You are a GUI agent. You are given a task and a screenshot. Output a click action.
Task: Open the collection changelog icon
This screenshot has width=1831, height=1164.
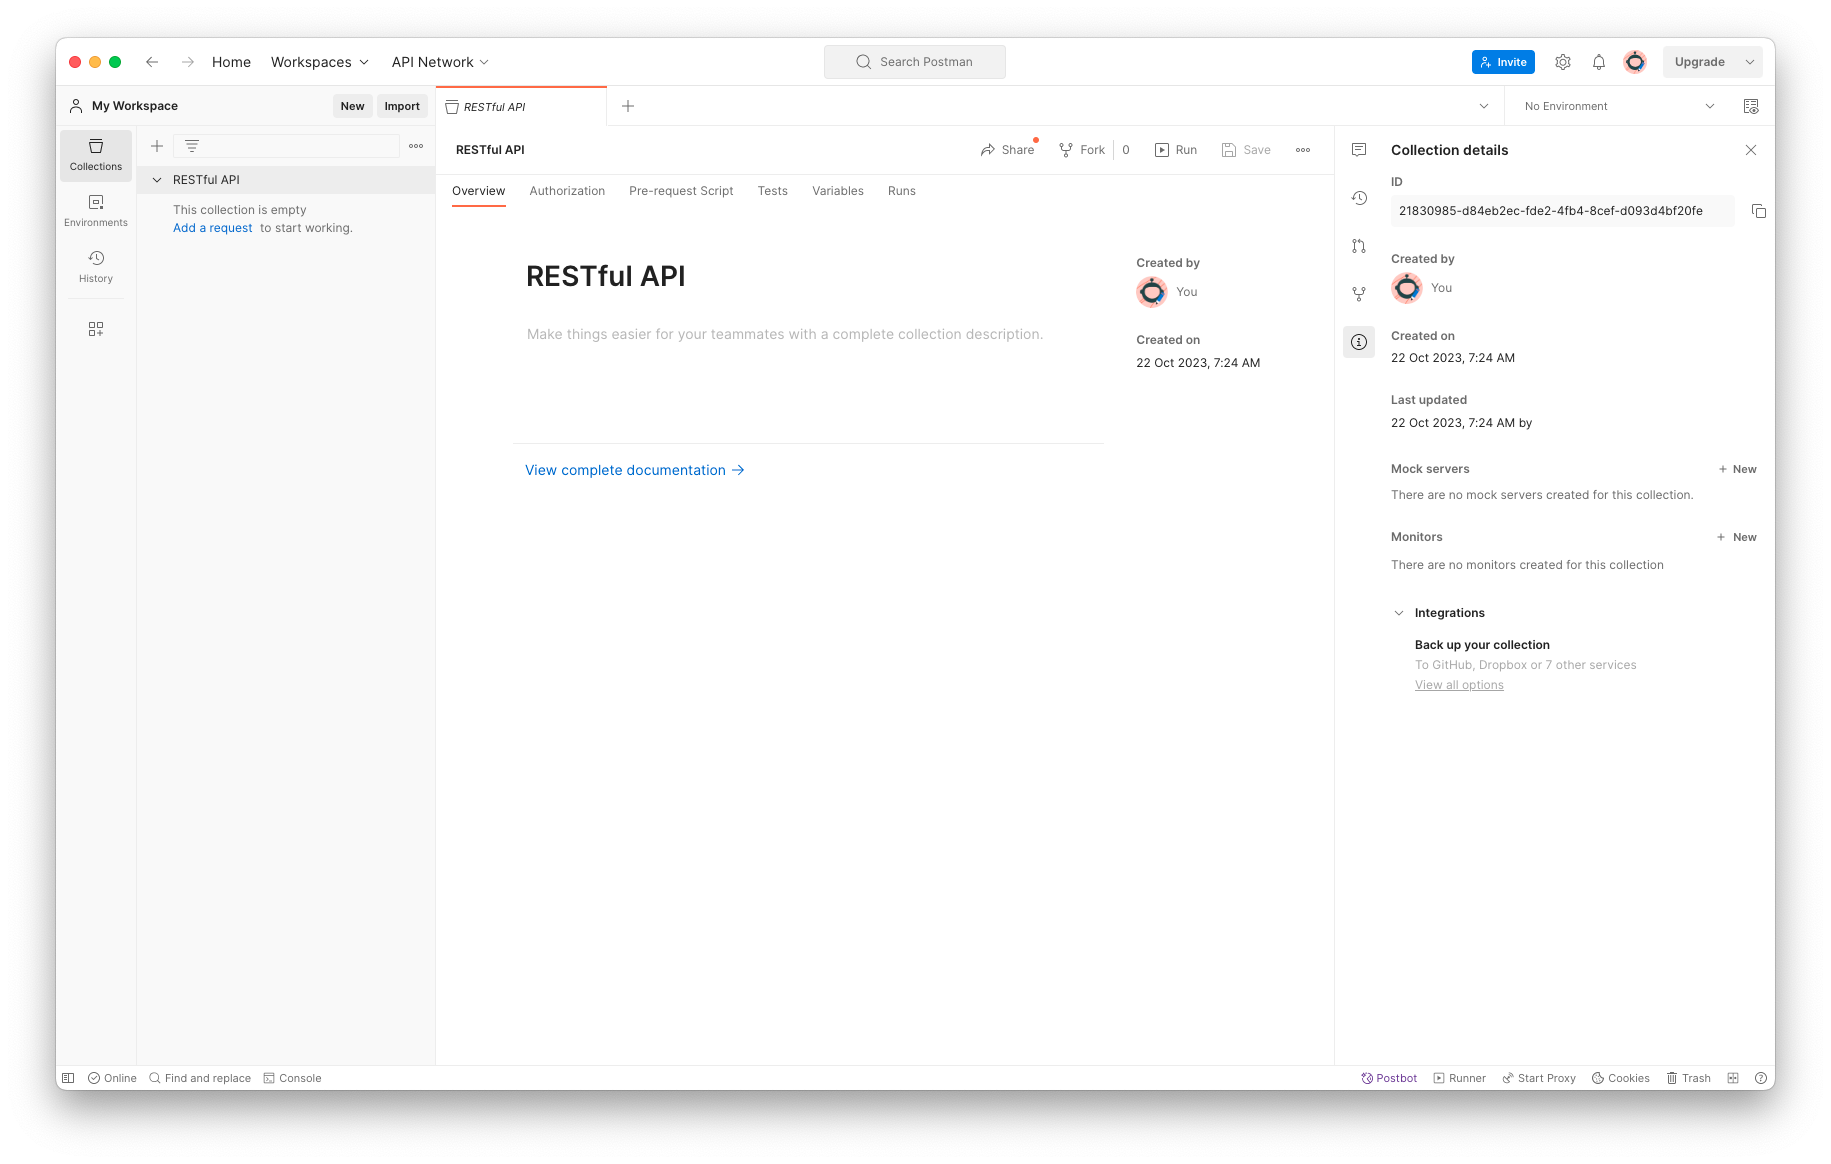pos(1359,198)
